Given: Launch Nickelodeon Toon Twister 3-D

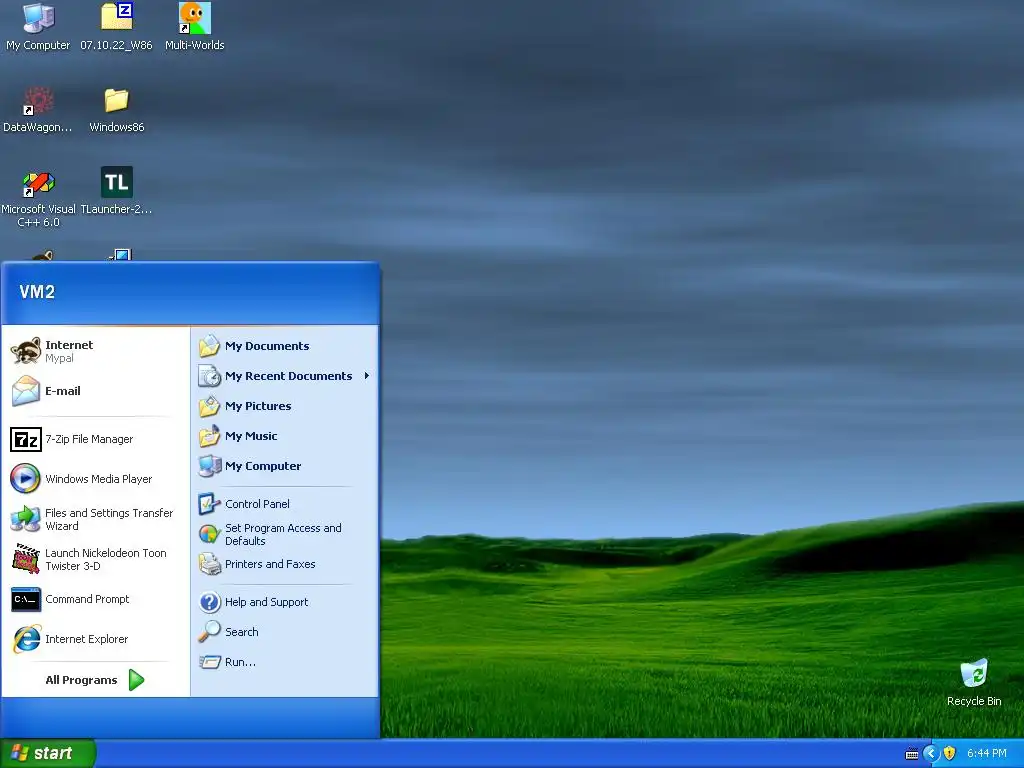Looking at the screenshot, I should click(x=96, y=559).
